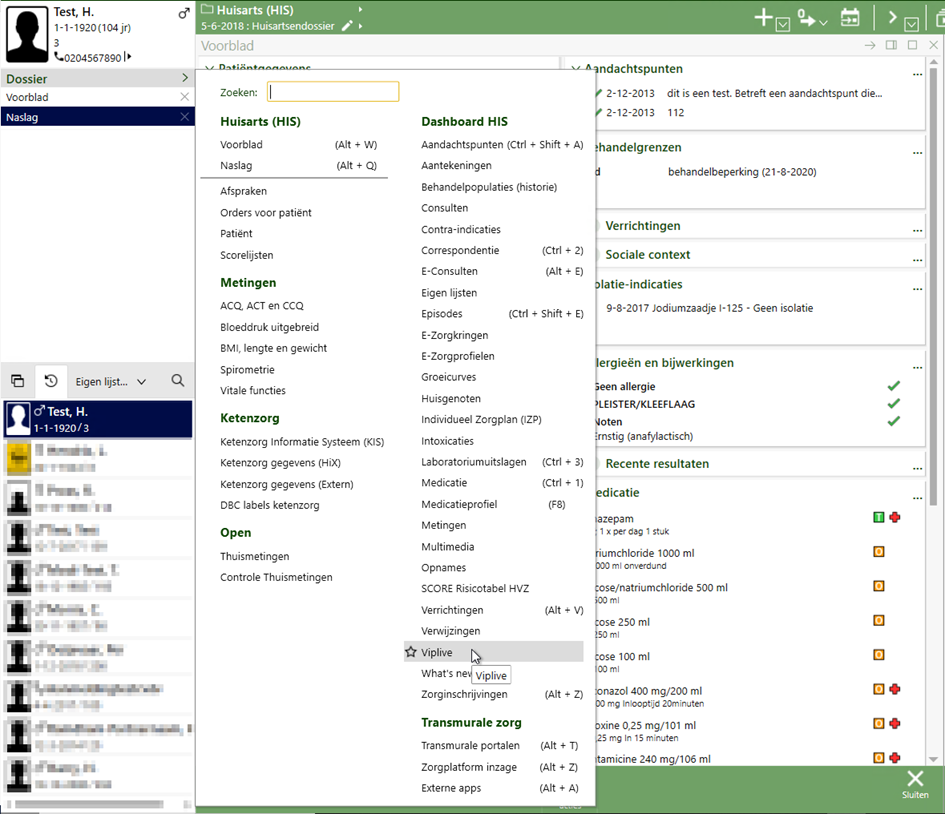Click the Sluiten close button at bottom right
The height and width of the screenshot is (814, 945).
[915, 784]
